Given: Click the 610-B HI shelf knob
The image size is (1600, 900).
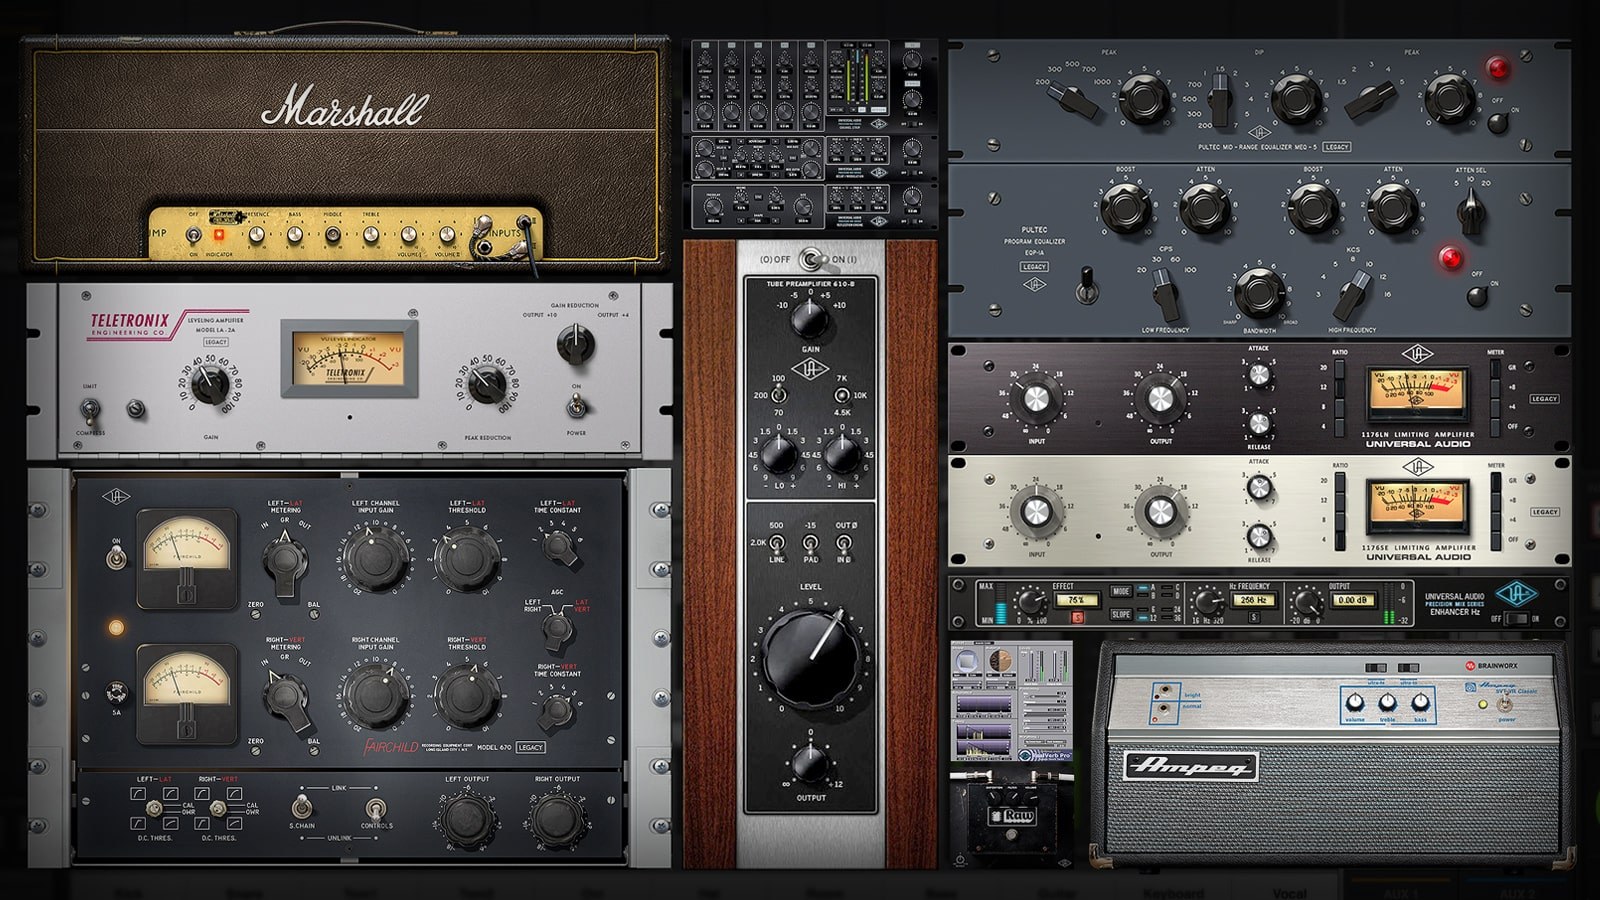Looking at the screenshot, I should click(842, 455).
